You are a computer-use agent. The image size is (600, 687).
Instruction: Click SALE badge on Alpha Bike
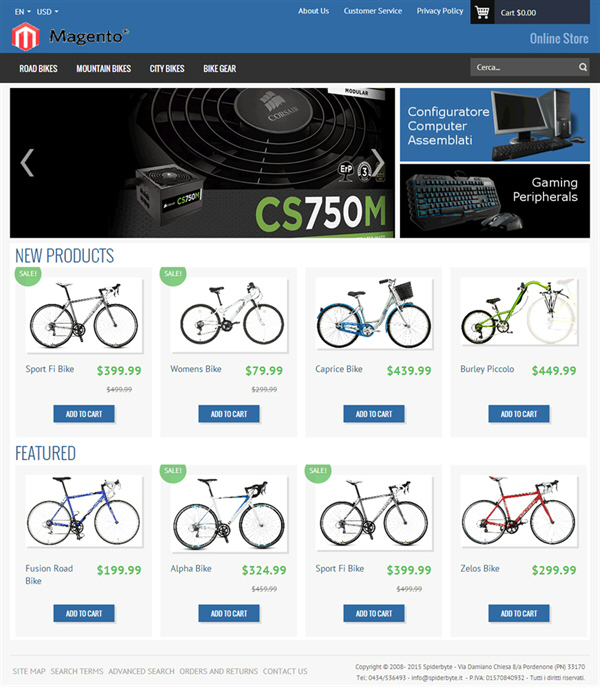tap(173, 472)
